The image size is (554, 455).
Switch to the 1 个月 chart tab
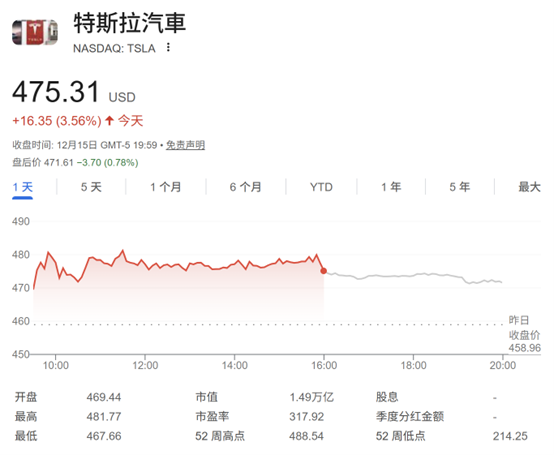click(166, 187)
